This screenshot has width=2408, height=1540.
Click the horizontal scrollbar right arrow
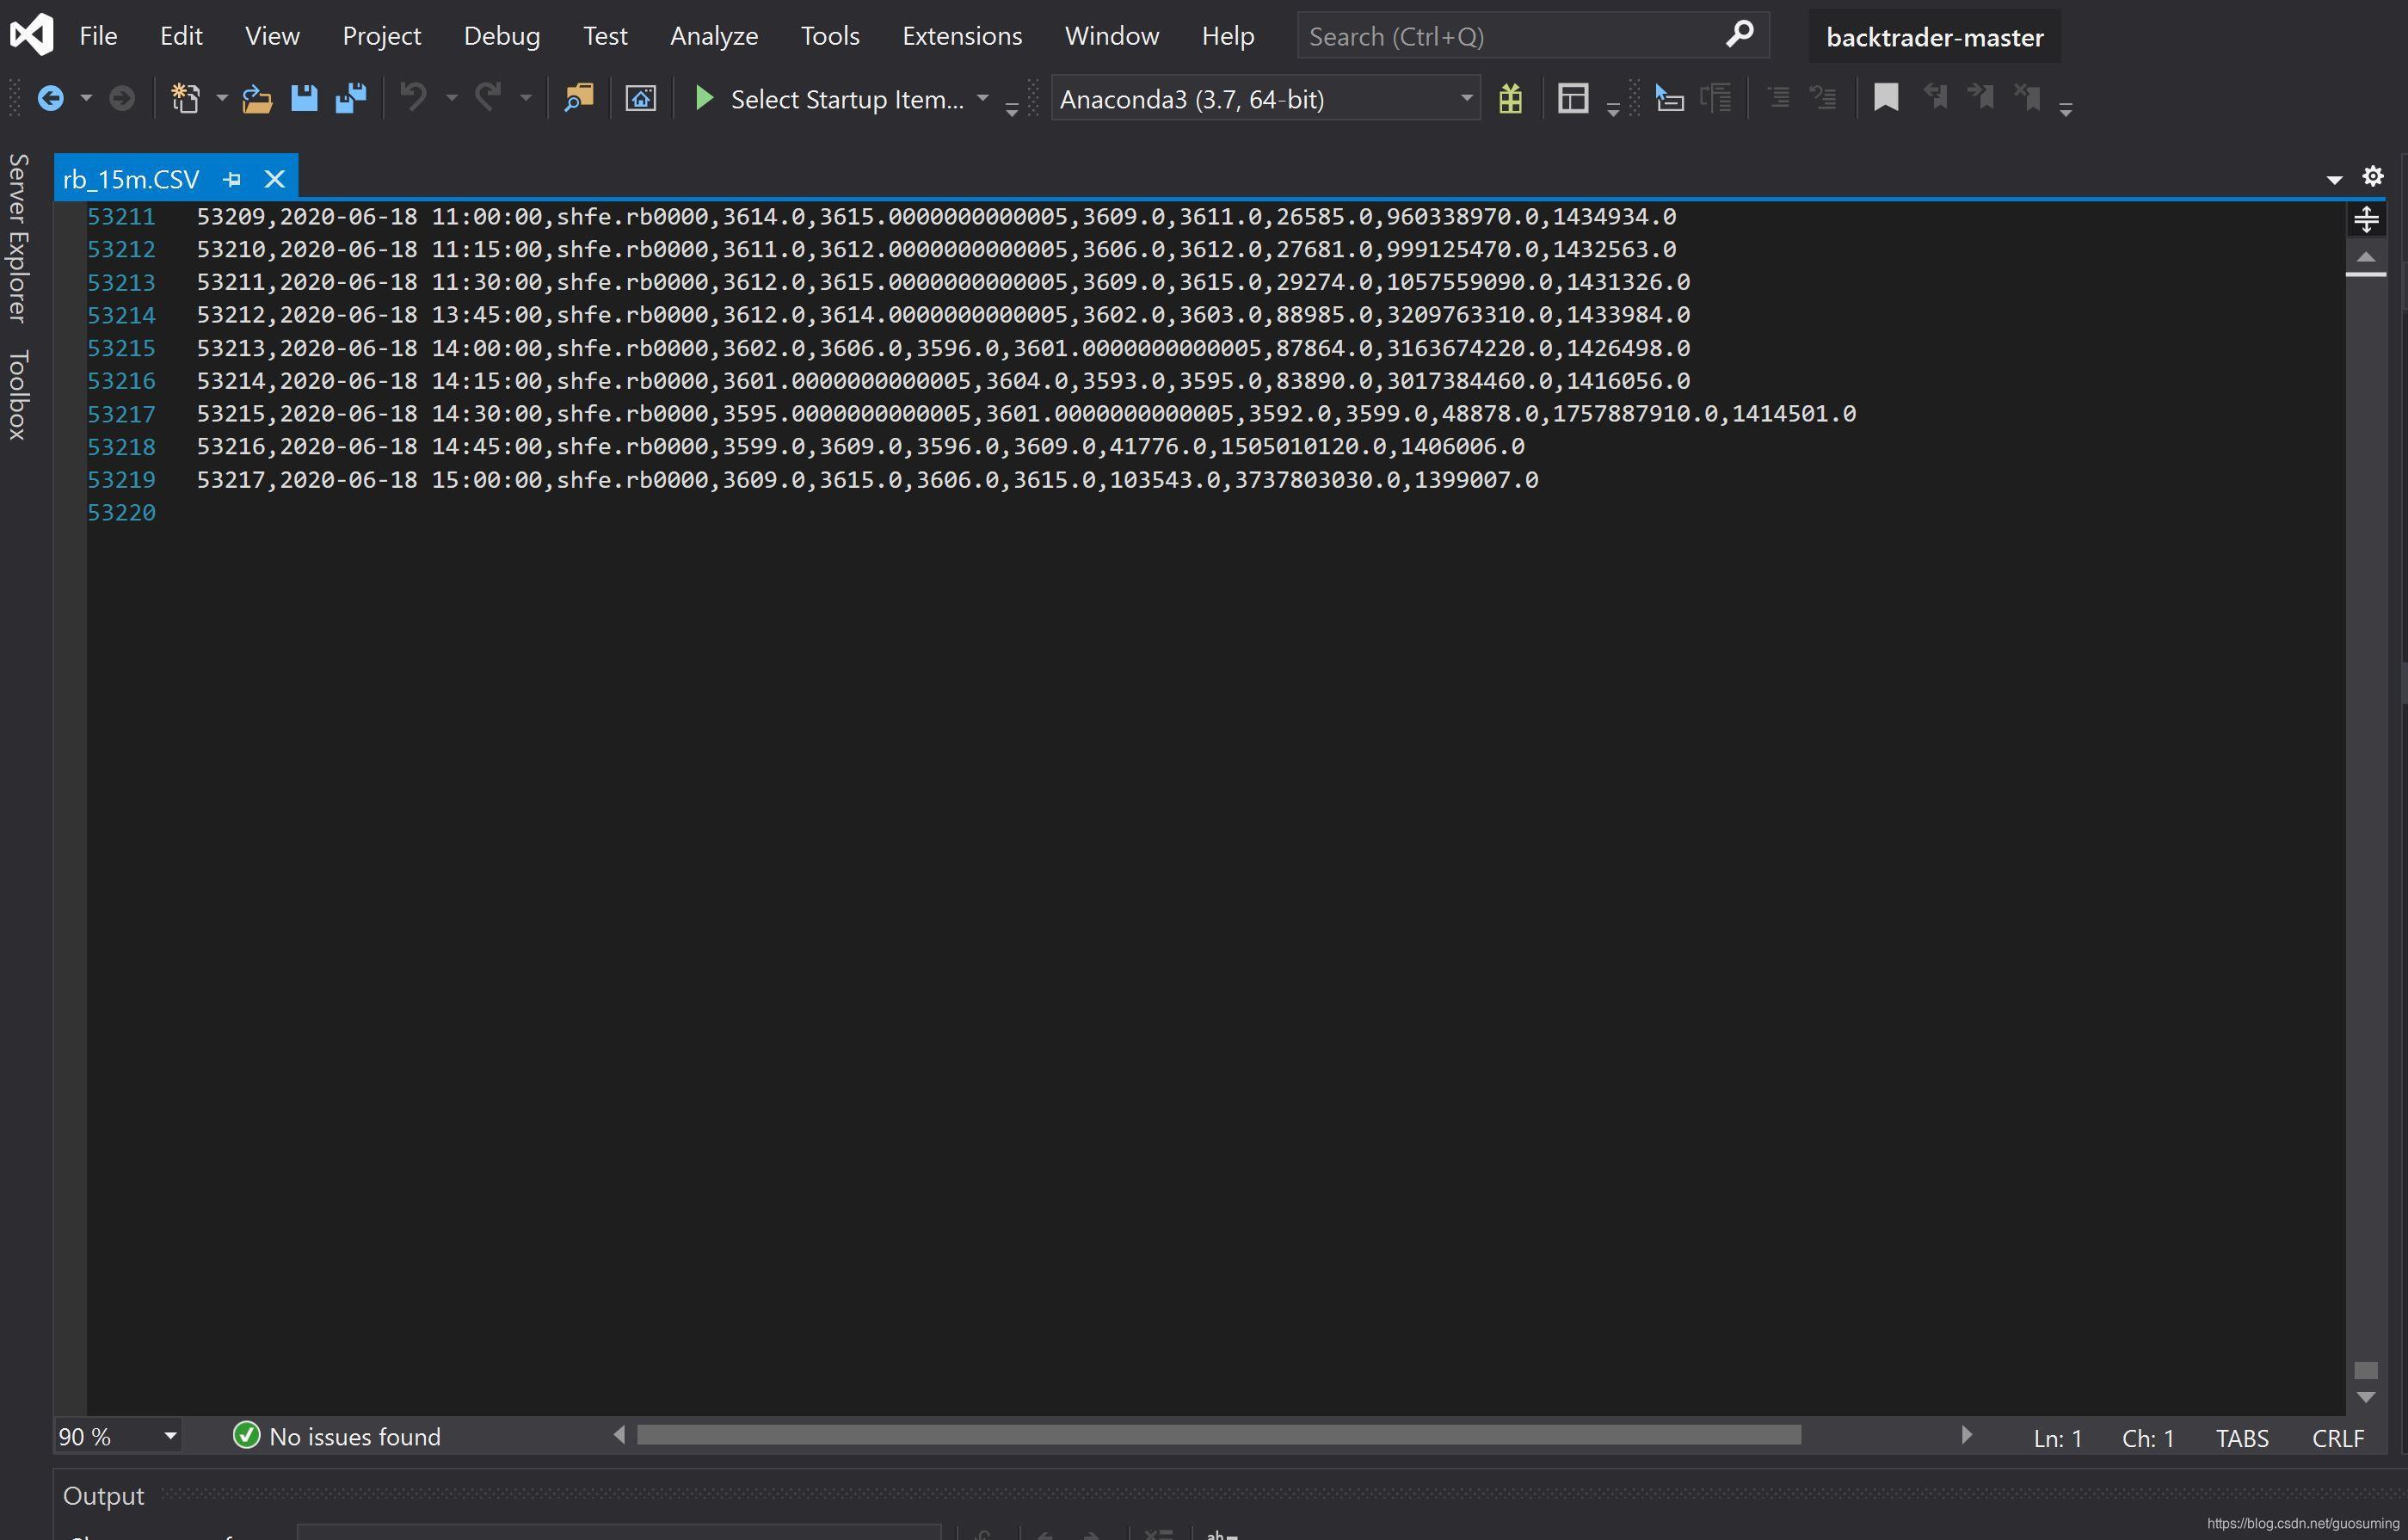[1966, 1435]
